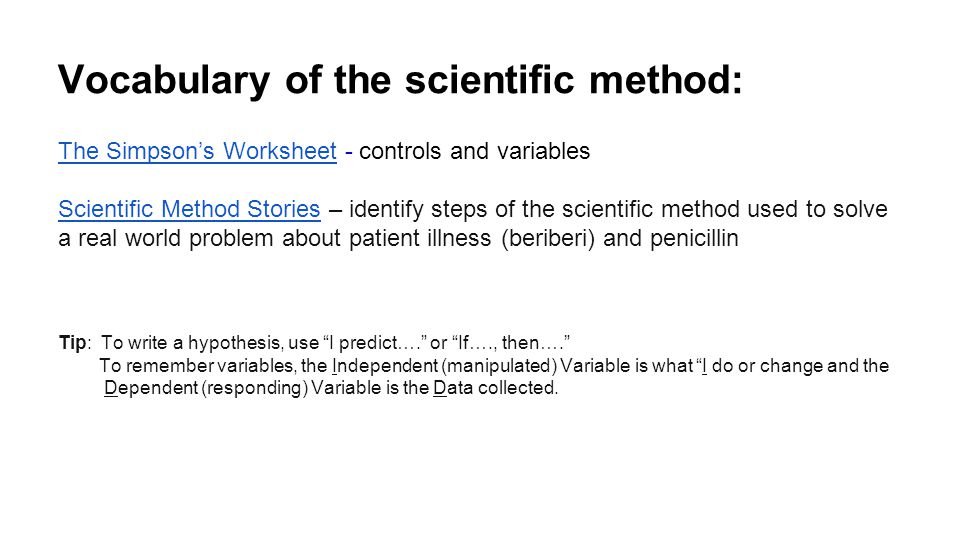
Task: Select the word "method:" in the heading
Action: click(666, 80)
